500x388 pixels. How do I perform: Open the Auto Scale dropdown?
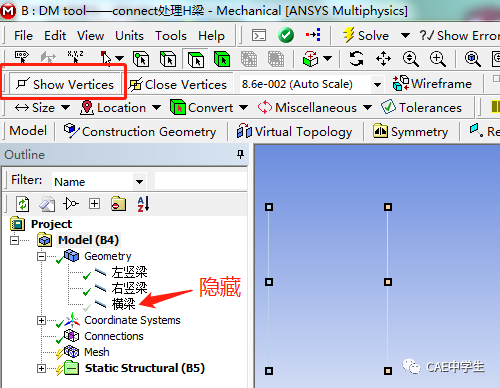point(377,84)
